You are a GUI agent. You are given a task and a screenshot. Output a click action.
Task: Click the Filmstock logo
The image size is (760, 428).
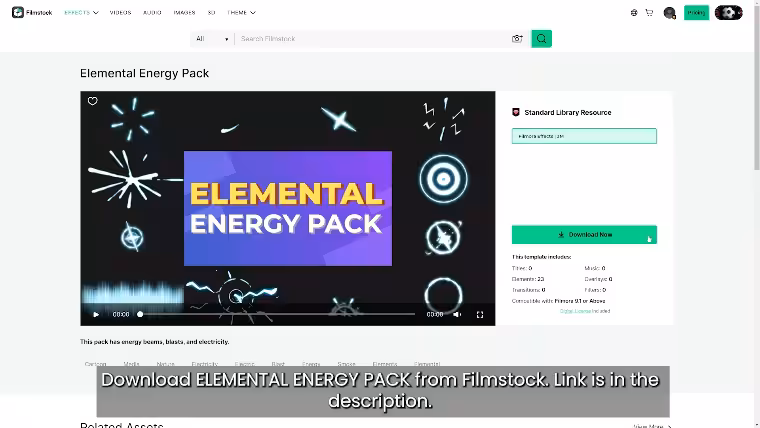[x=32, y=13]
